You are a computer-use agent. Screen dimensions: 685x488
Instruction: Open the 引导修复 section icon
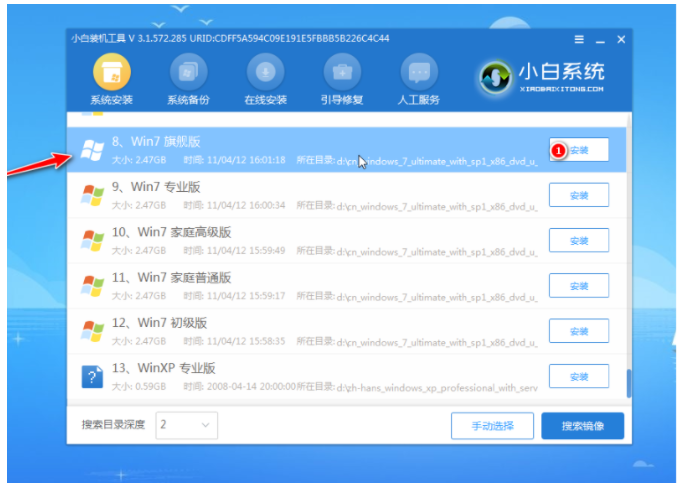(x=342, y=72)
